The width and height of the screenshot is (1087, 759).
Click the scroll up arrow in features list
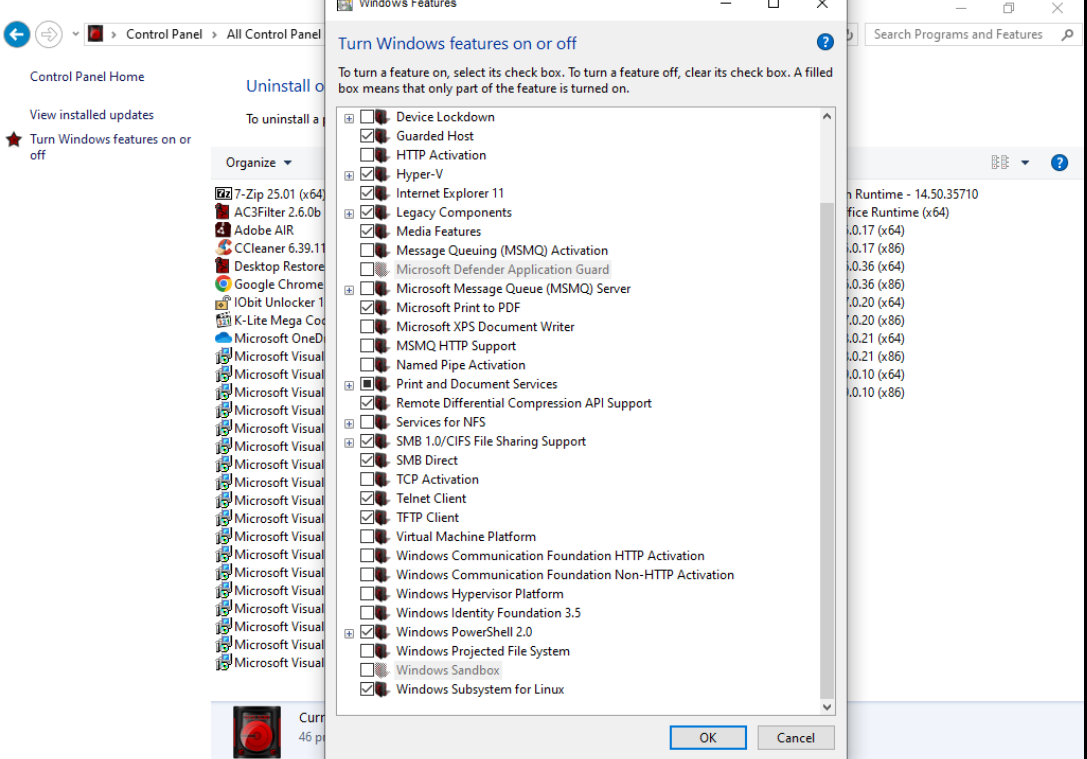[826, 116]
